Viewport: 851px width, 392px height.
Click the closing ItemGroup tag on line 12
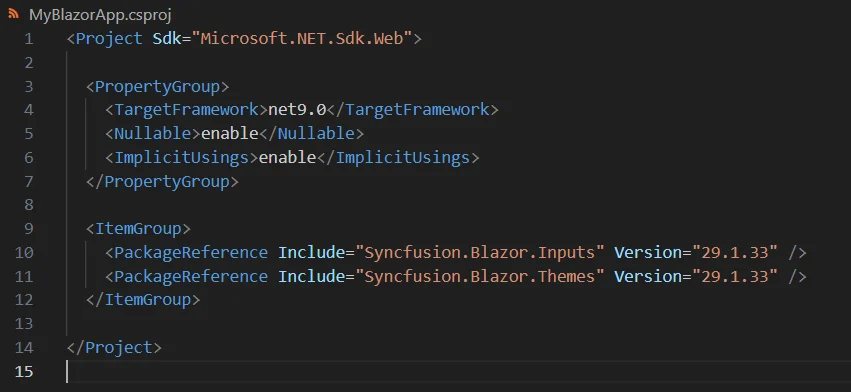(x=143, y=300)
